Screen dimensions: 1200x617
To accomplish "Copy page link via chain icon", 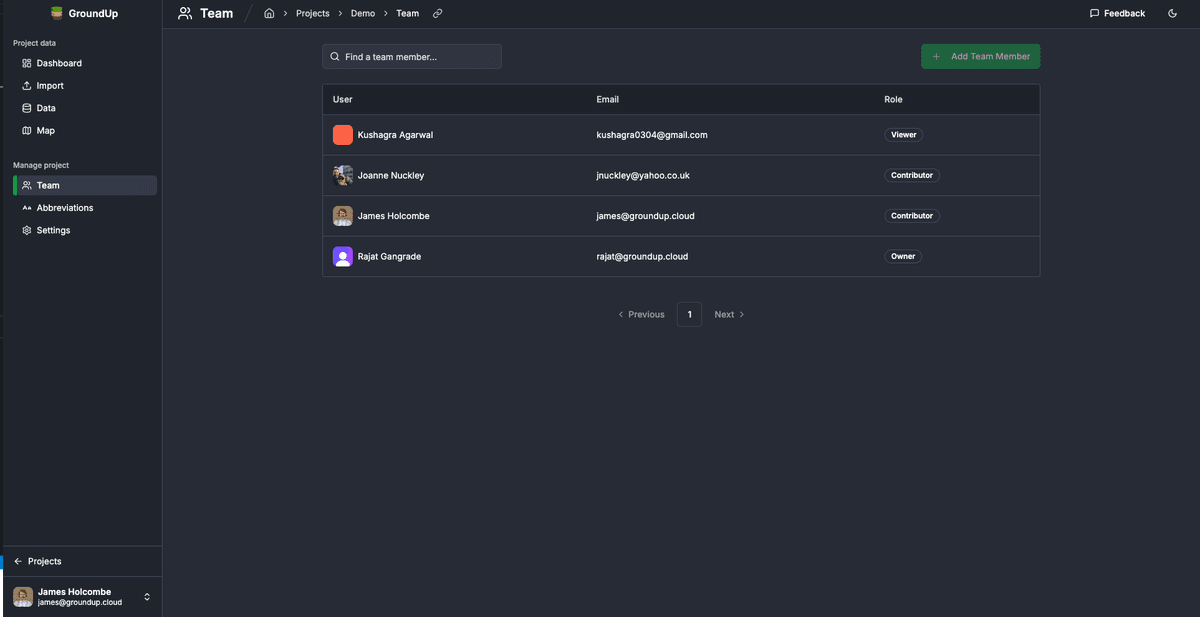I will tap(438, 14).
